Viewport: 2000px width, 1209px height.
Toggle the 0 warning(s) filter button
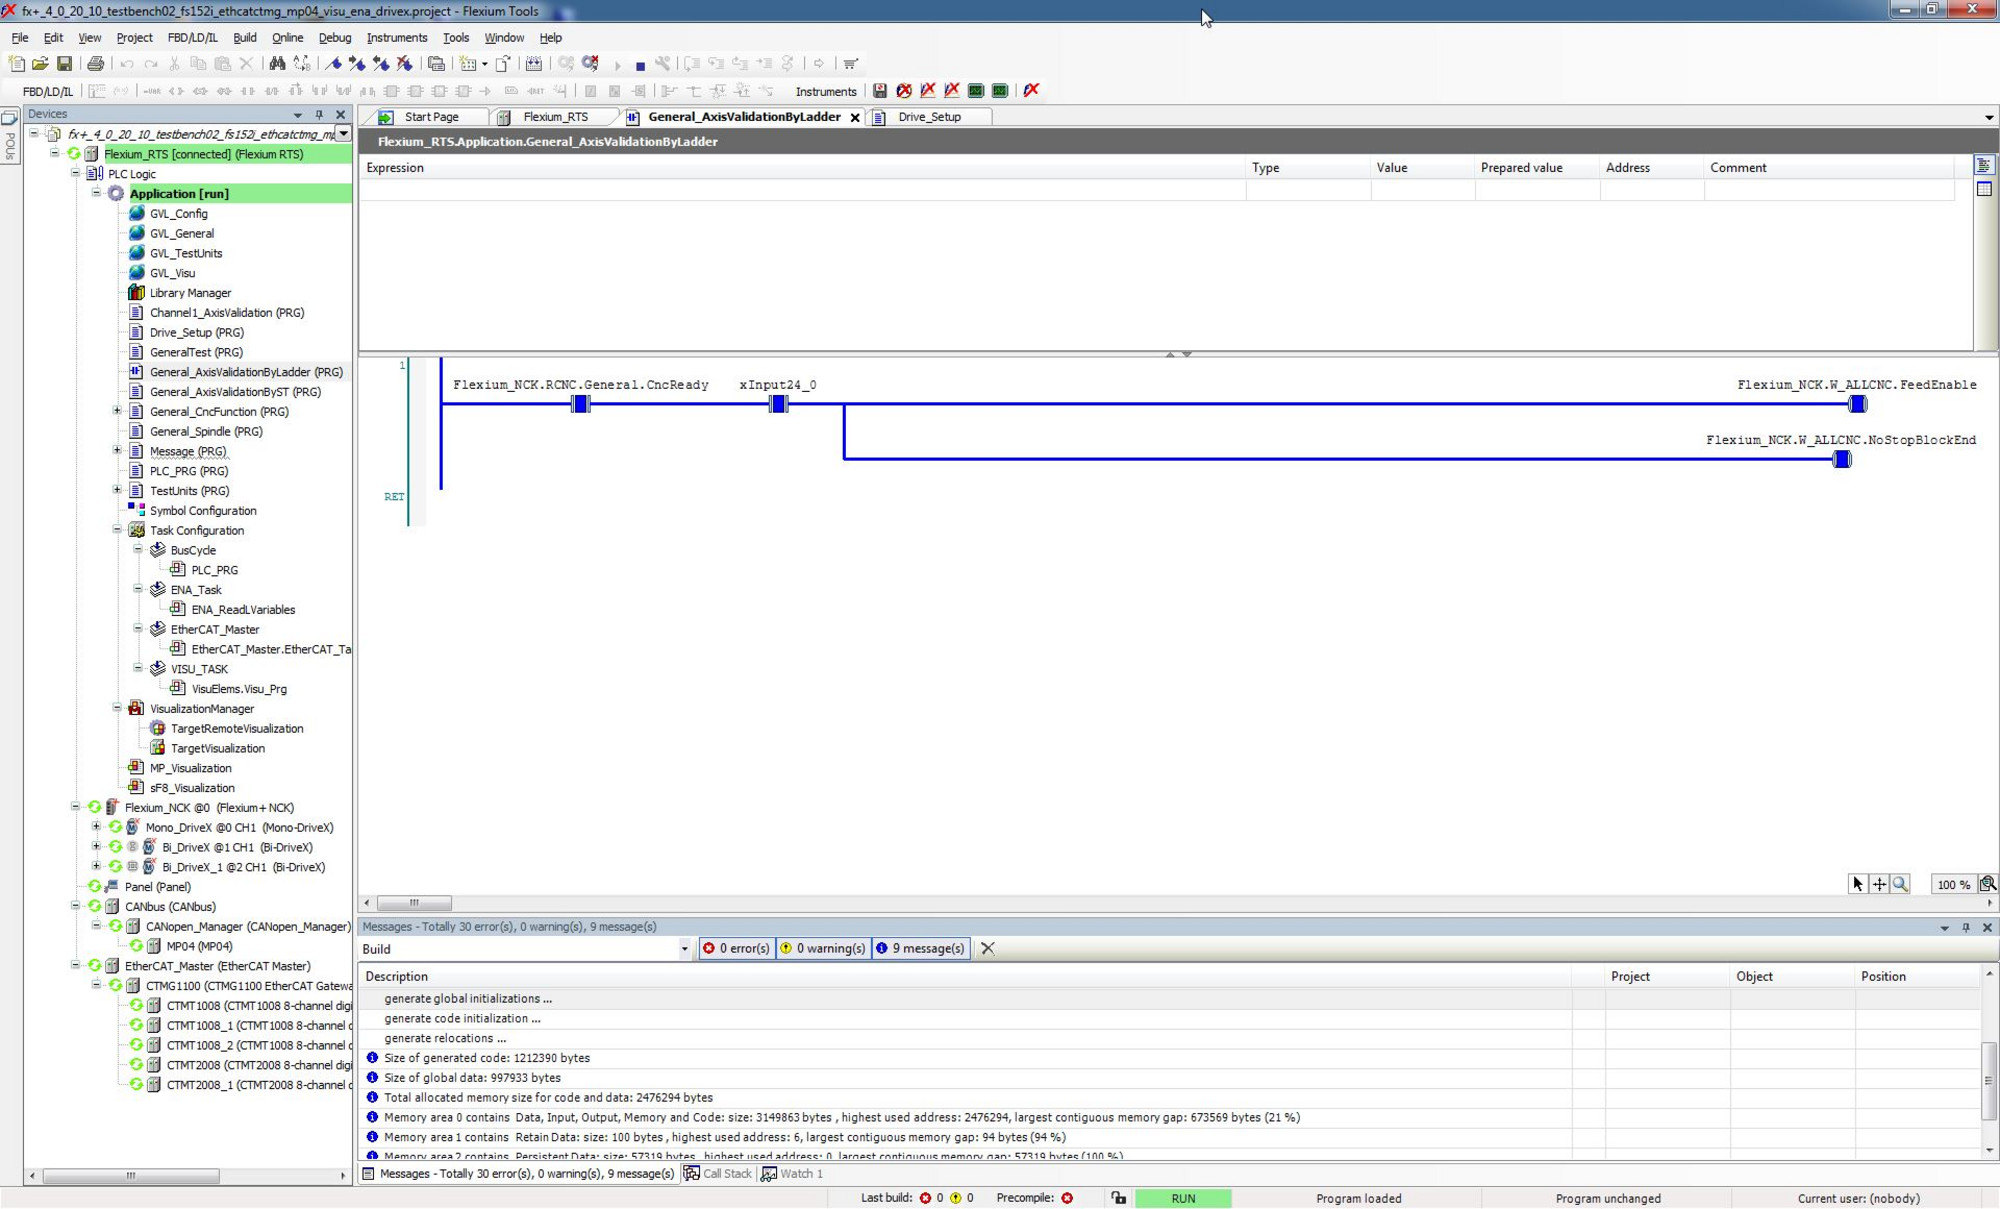tap(823, 948)
